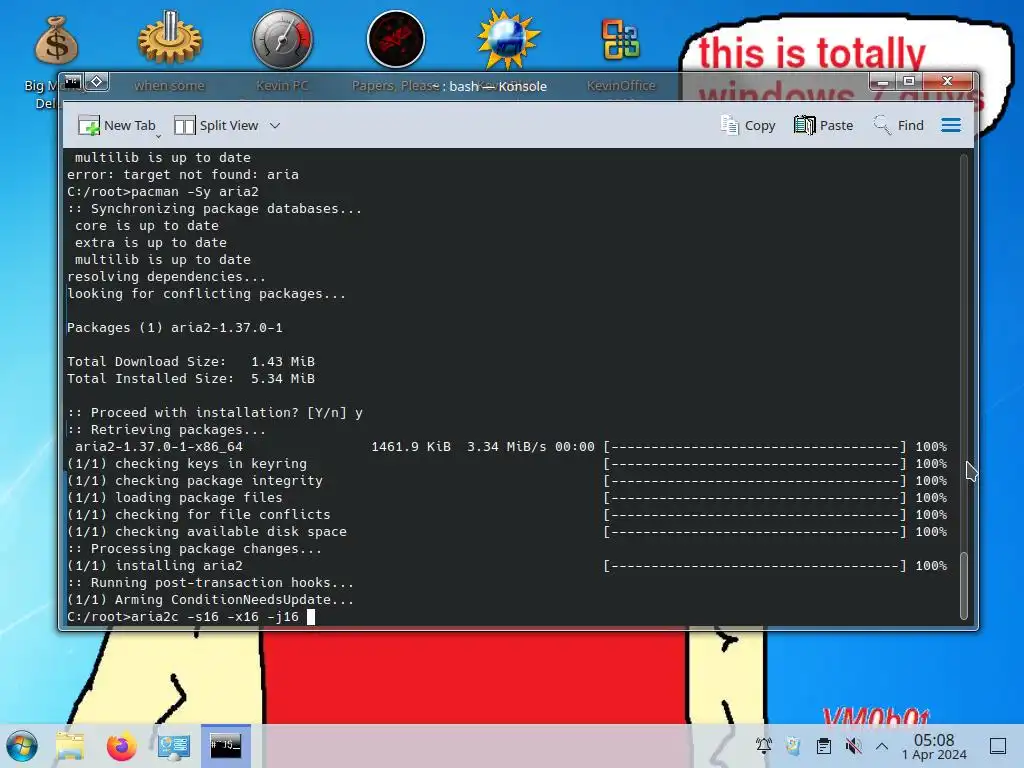
Task: Open the Kevin PC gauge desktop icon
Action: (x=283, y=40)
